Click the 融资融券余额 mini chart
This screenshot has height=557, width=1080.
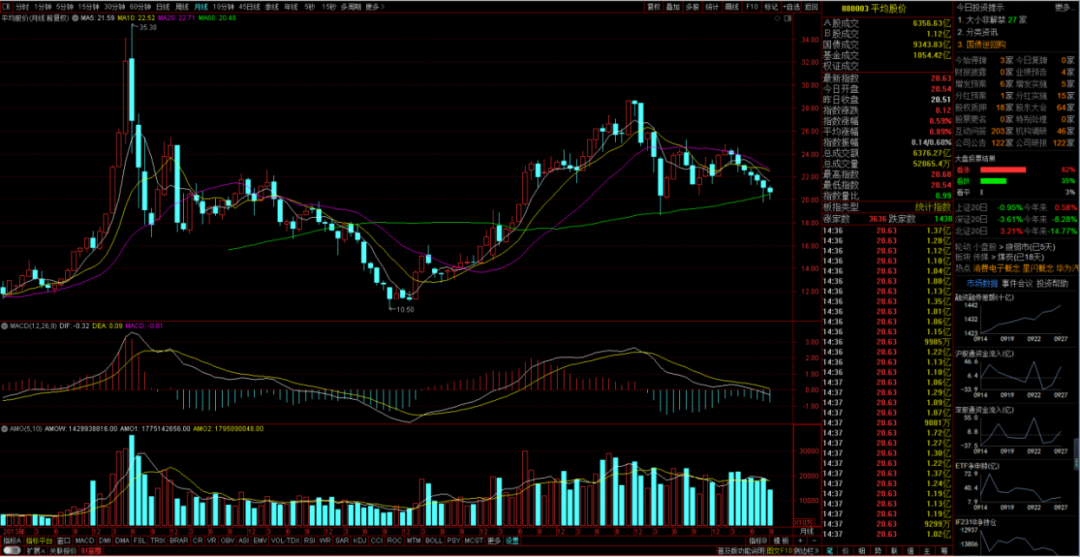(x=1012, y=317)
